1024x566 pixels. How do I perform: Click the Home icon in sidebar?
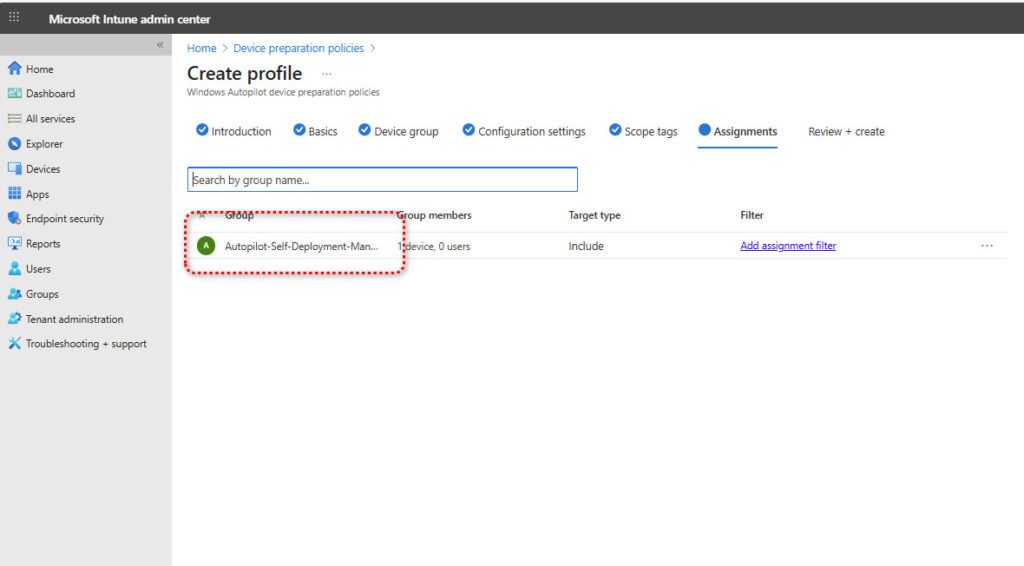coord(14,69)
